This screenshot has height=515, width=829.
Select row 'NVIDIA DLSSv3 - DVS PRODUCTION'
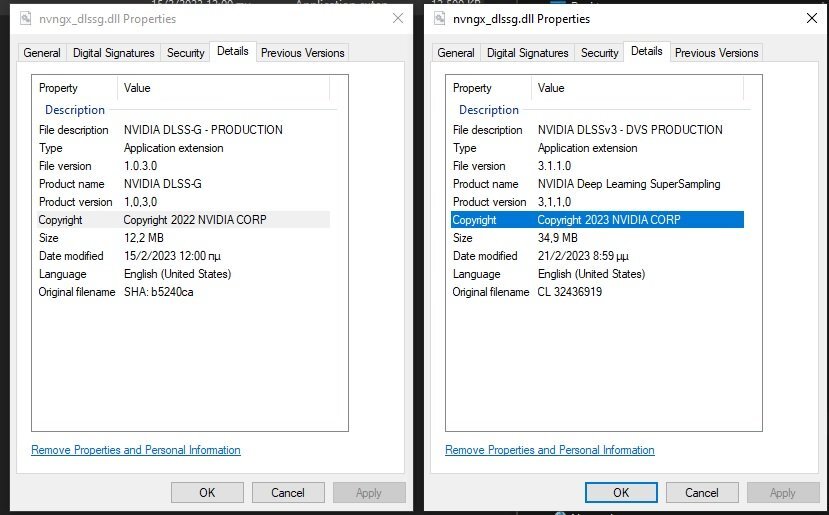pos(597,130)
